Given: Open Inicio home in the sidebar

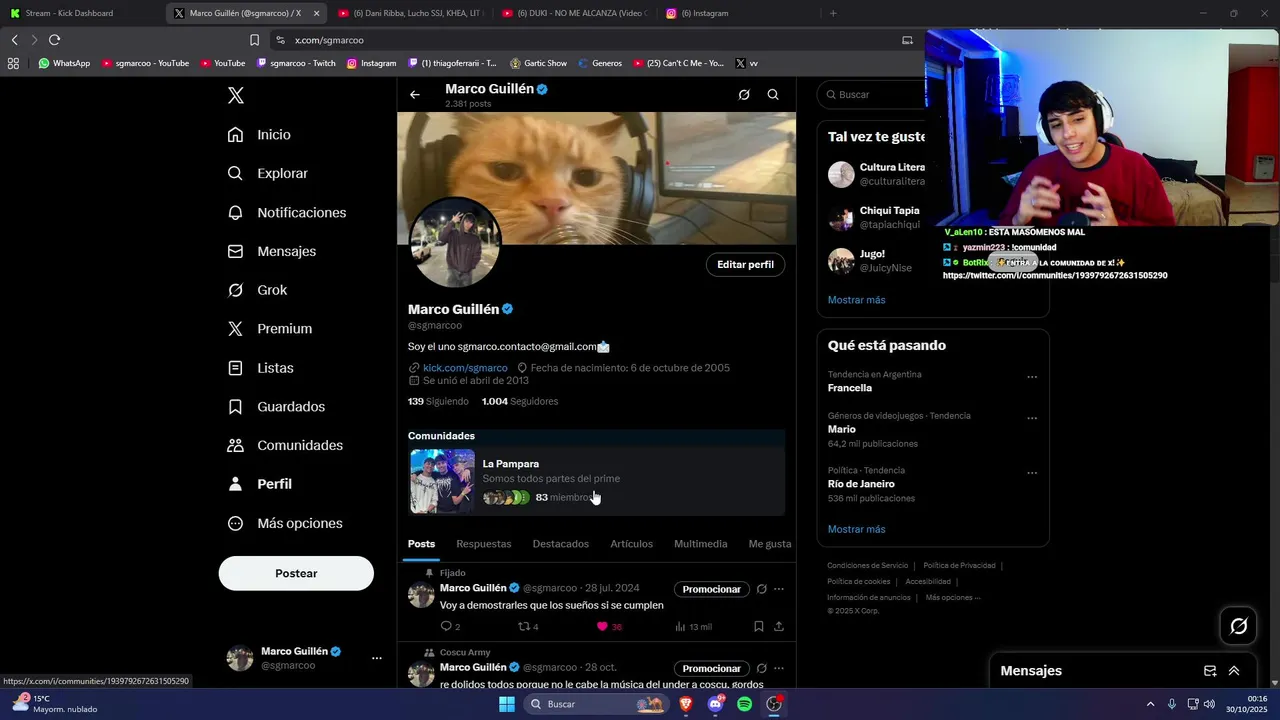Looking at the screenshot, I should pos(259,135).
